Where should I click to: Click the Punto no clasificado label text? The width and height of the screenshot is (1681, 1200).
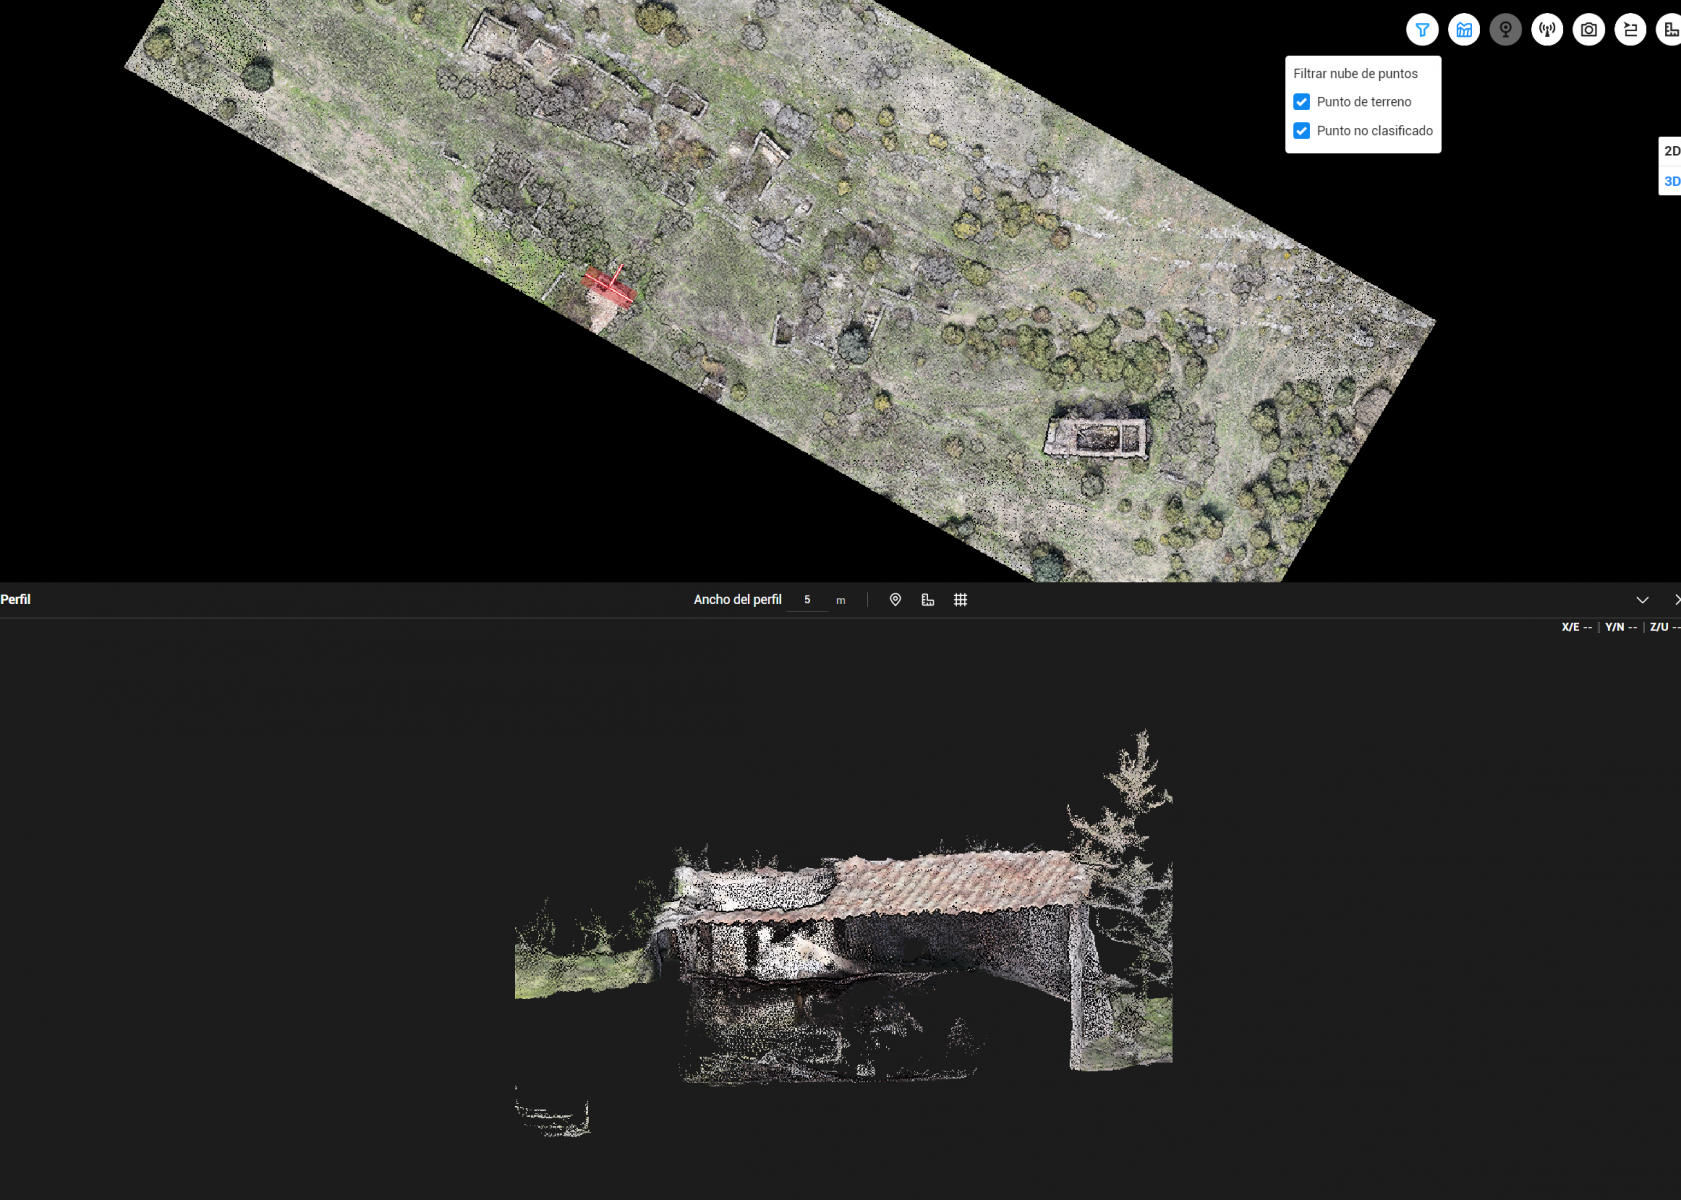[1374, 131]
